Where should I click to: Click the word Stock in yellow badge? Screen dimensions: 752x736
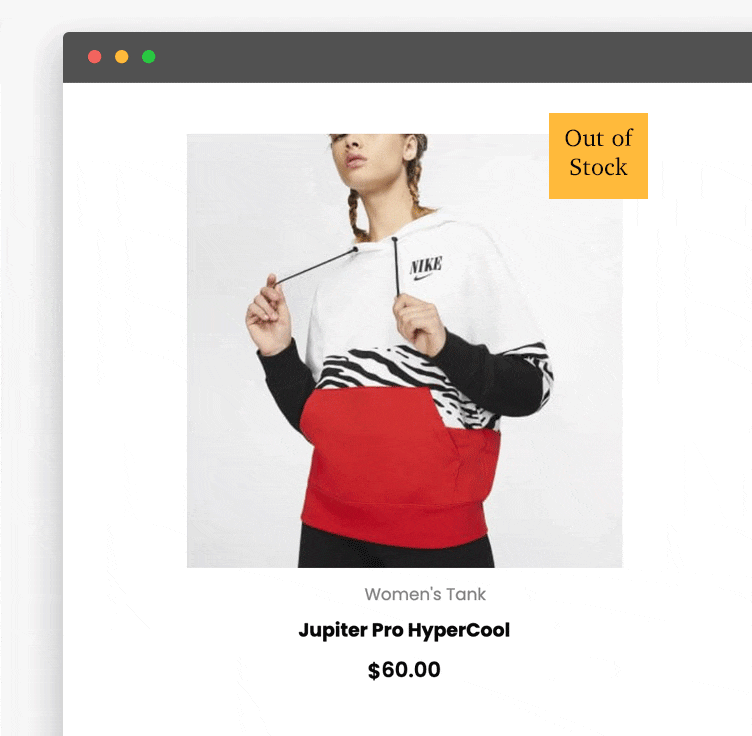click(x=598, y=168)
